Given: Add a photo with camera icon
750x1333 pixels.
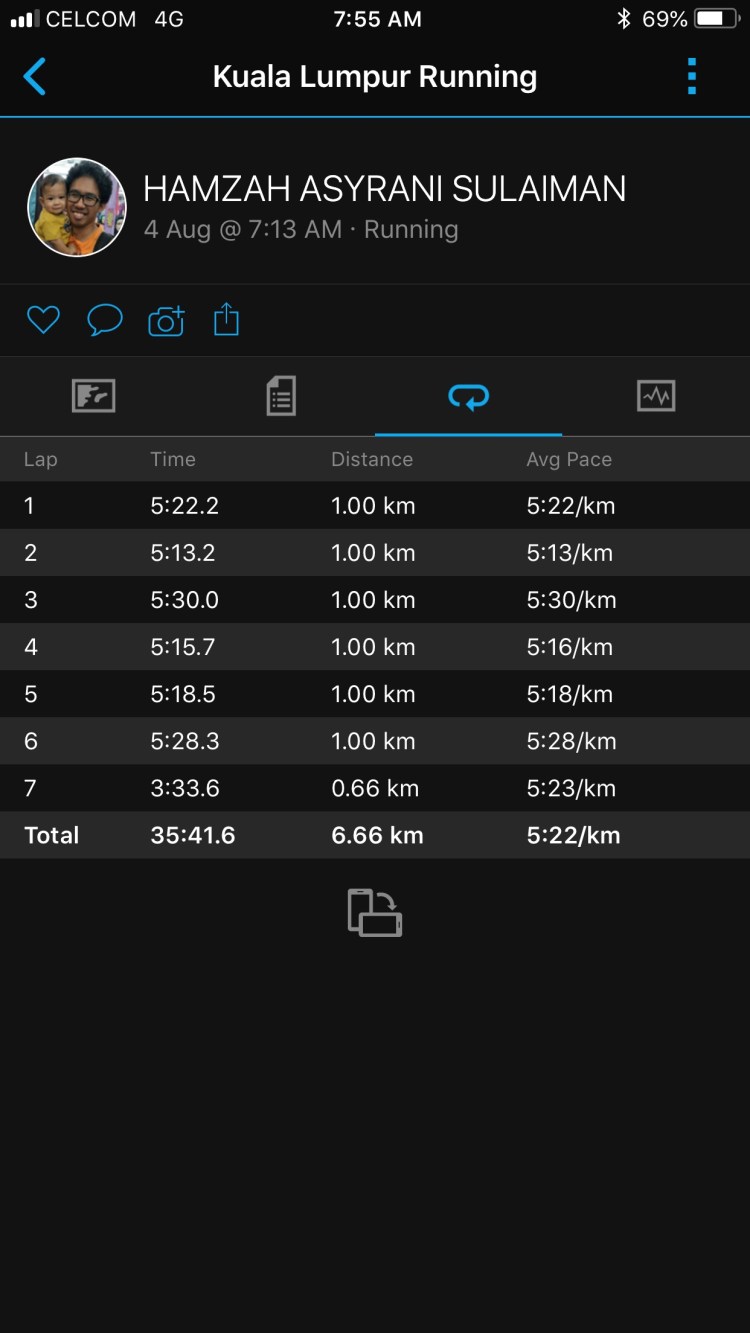Looking at the screenshot, I should [166, 320].
